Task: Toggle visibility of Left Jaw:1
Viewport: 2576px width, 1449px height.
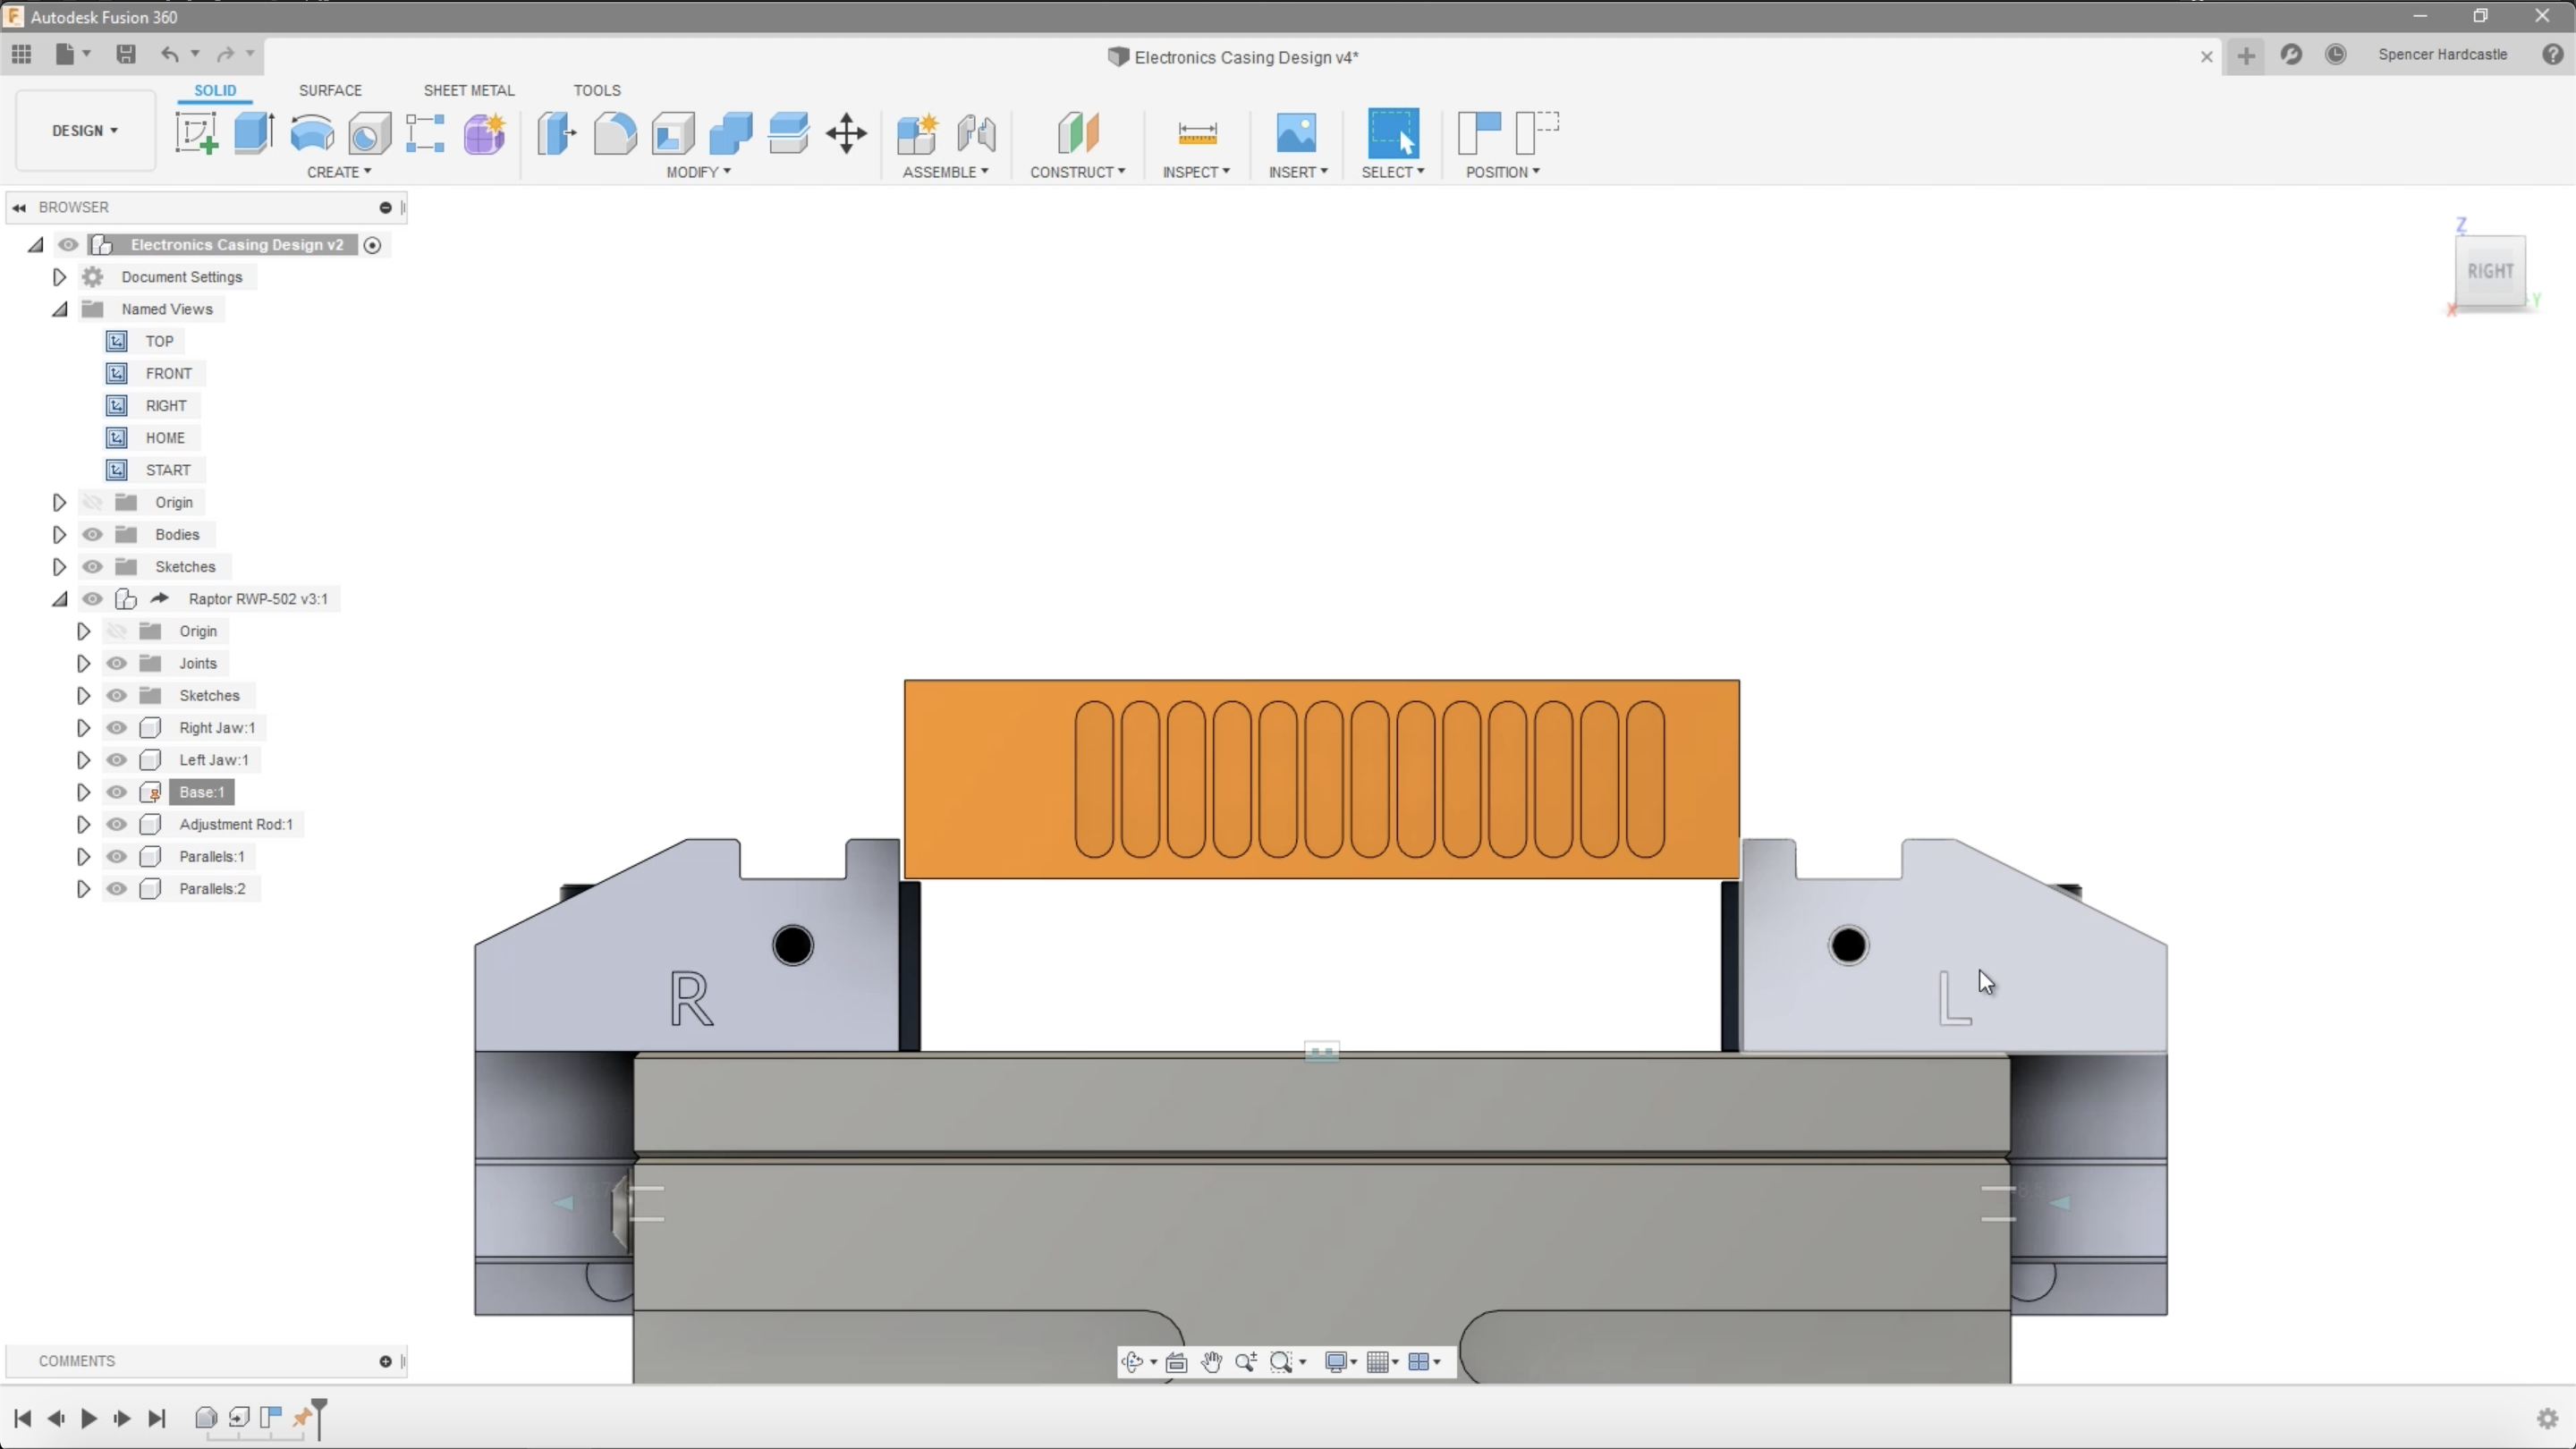Action: 117,760
